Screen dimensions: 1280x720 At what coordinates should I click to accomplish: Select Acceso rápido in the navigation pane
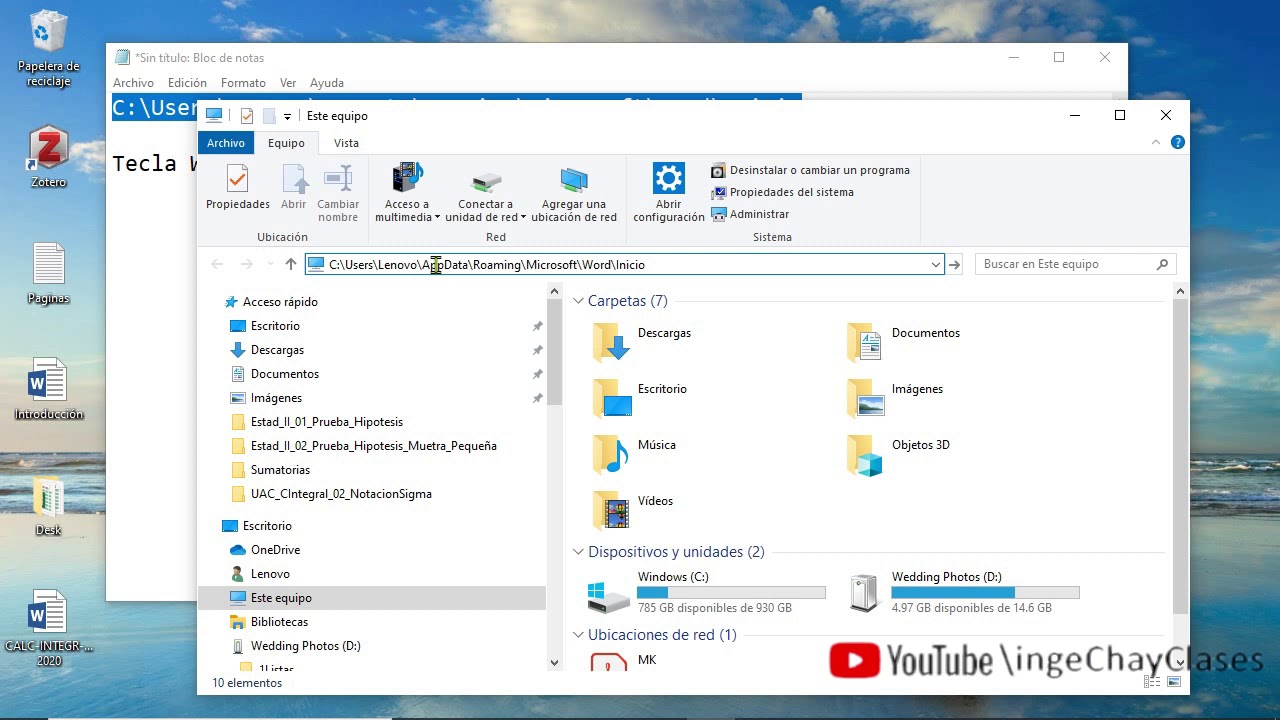[280, 302]
